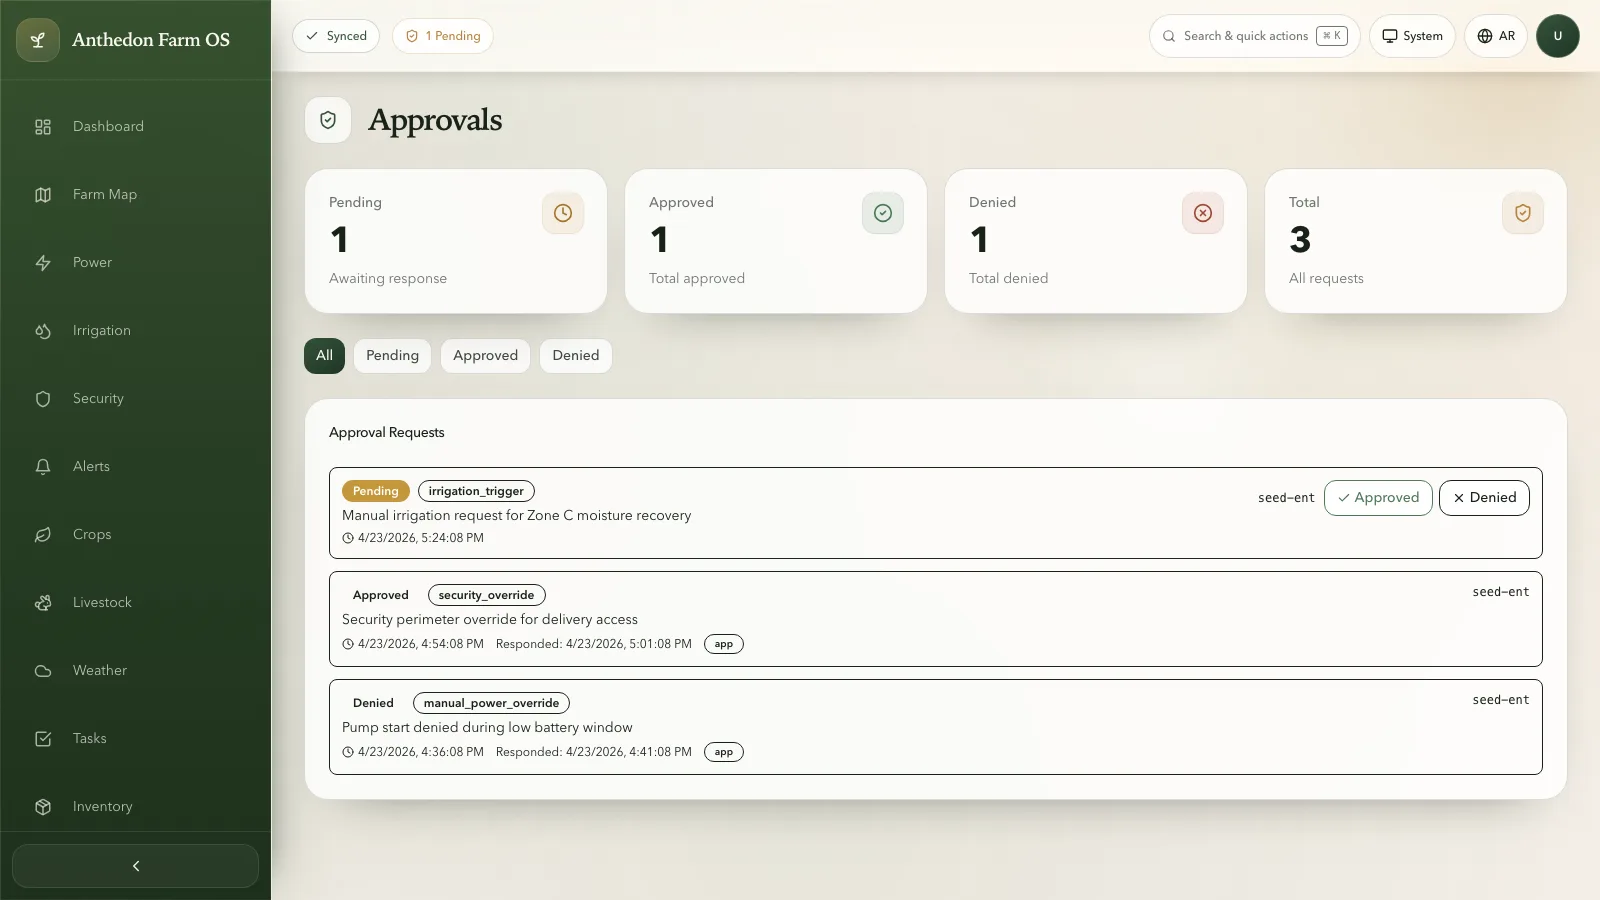Click the Approvals page shield icon
The height and width of the screenshot is (900, 1600).
point(328,120)
